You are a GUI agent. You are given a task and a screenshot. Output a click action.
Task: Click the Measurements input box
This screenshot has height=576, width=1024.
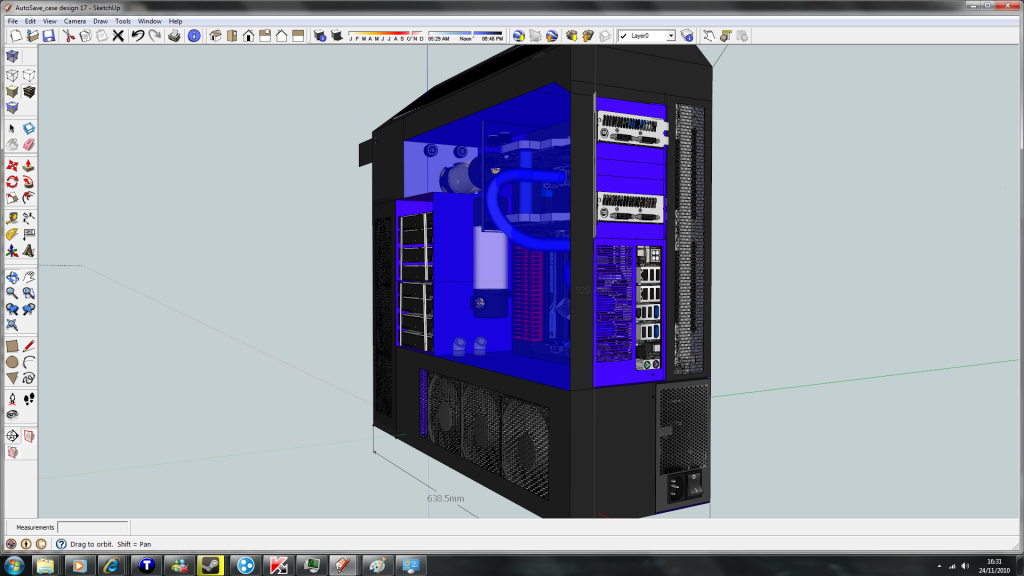point(92,527)
